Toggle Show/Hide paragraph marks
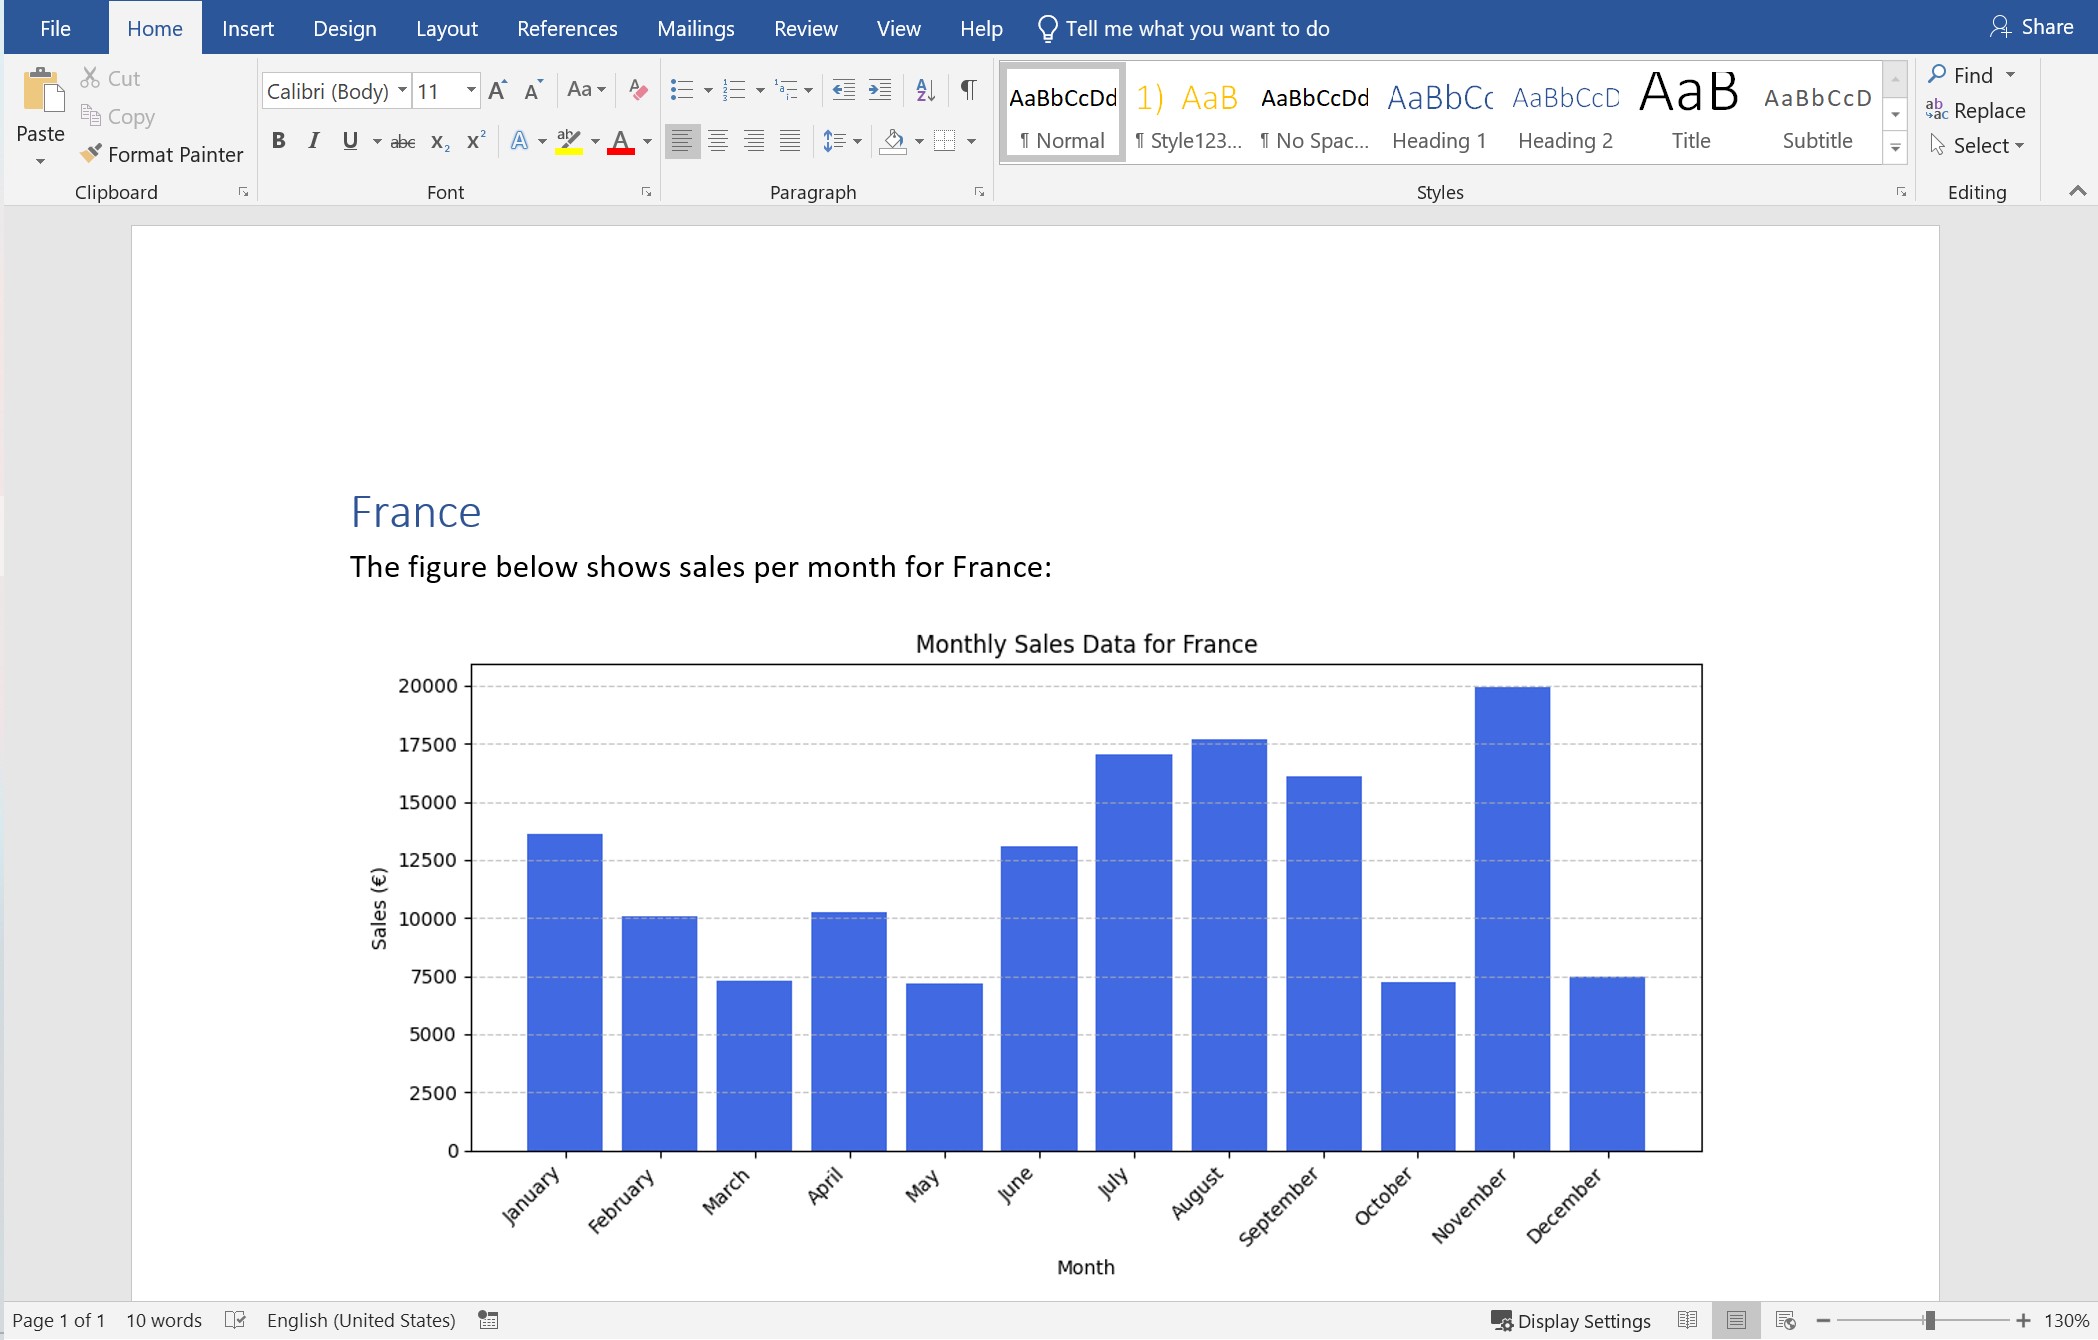Viewport: 2098px width, 1340px height. (x=968, y=90)
